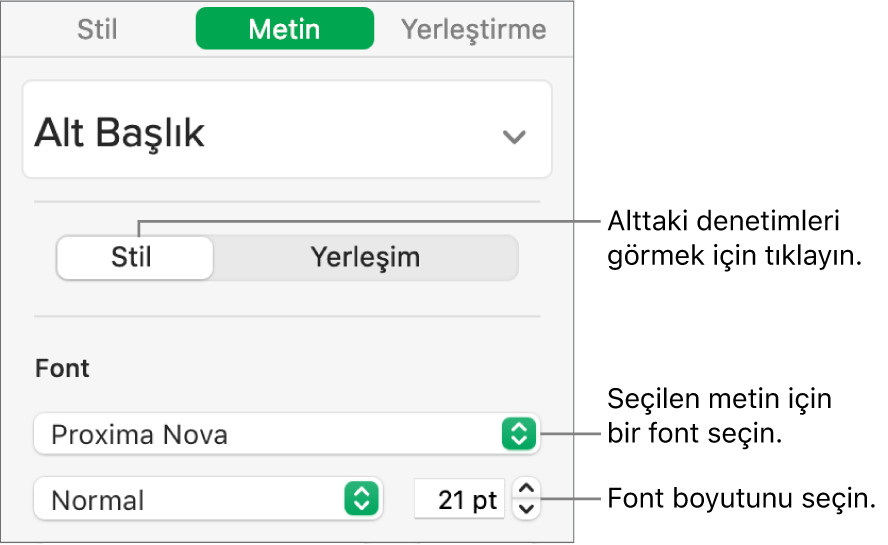Click the Font section heading
Screen dimensions: 888x545
pyautogui.click(x=62, y=368)
